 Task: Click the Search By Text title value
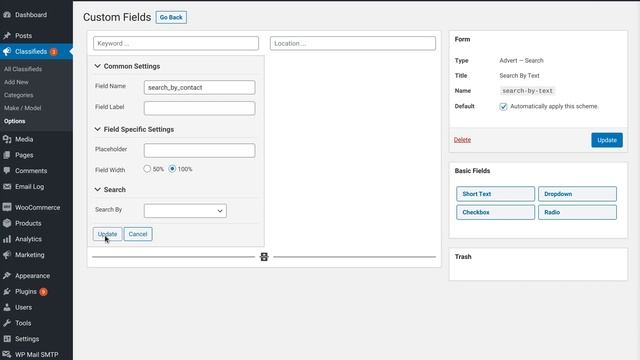point(519,76)
